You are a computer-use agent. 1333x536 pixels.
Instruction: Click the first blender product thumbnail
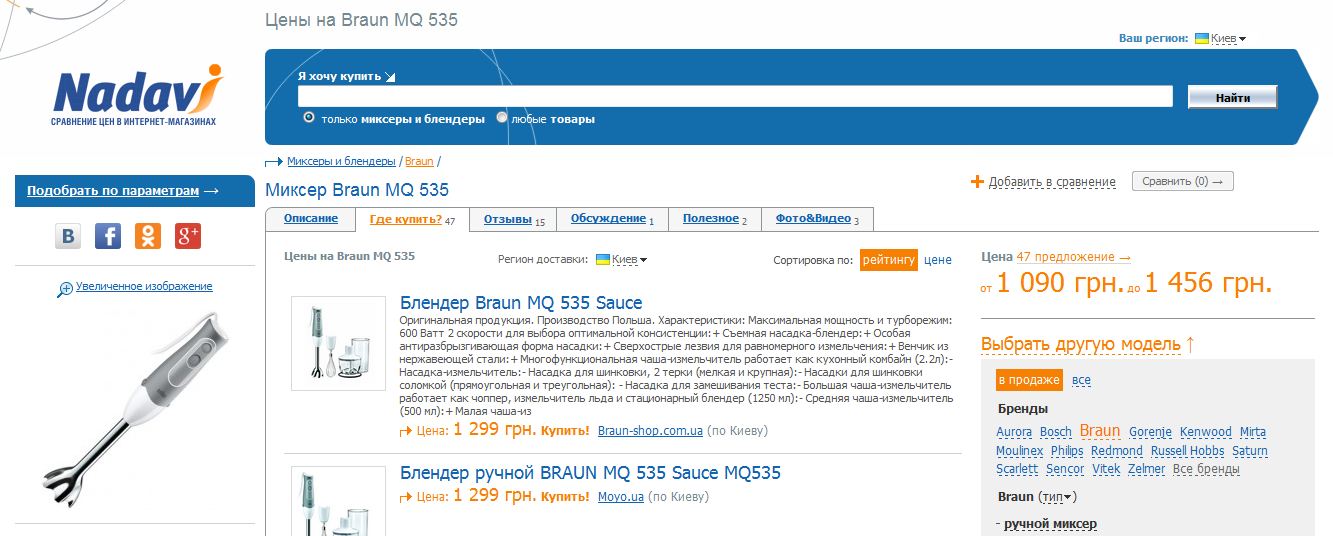pyautogui.click(x=338, y=343)
